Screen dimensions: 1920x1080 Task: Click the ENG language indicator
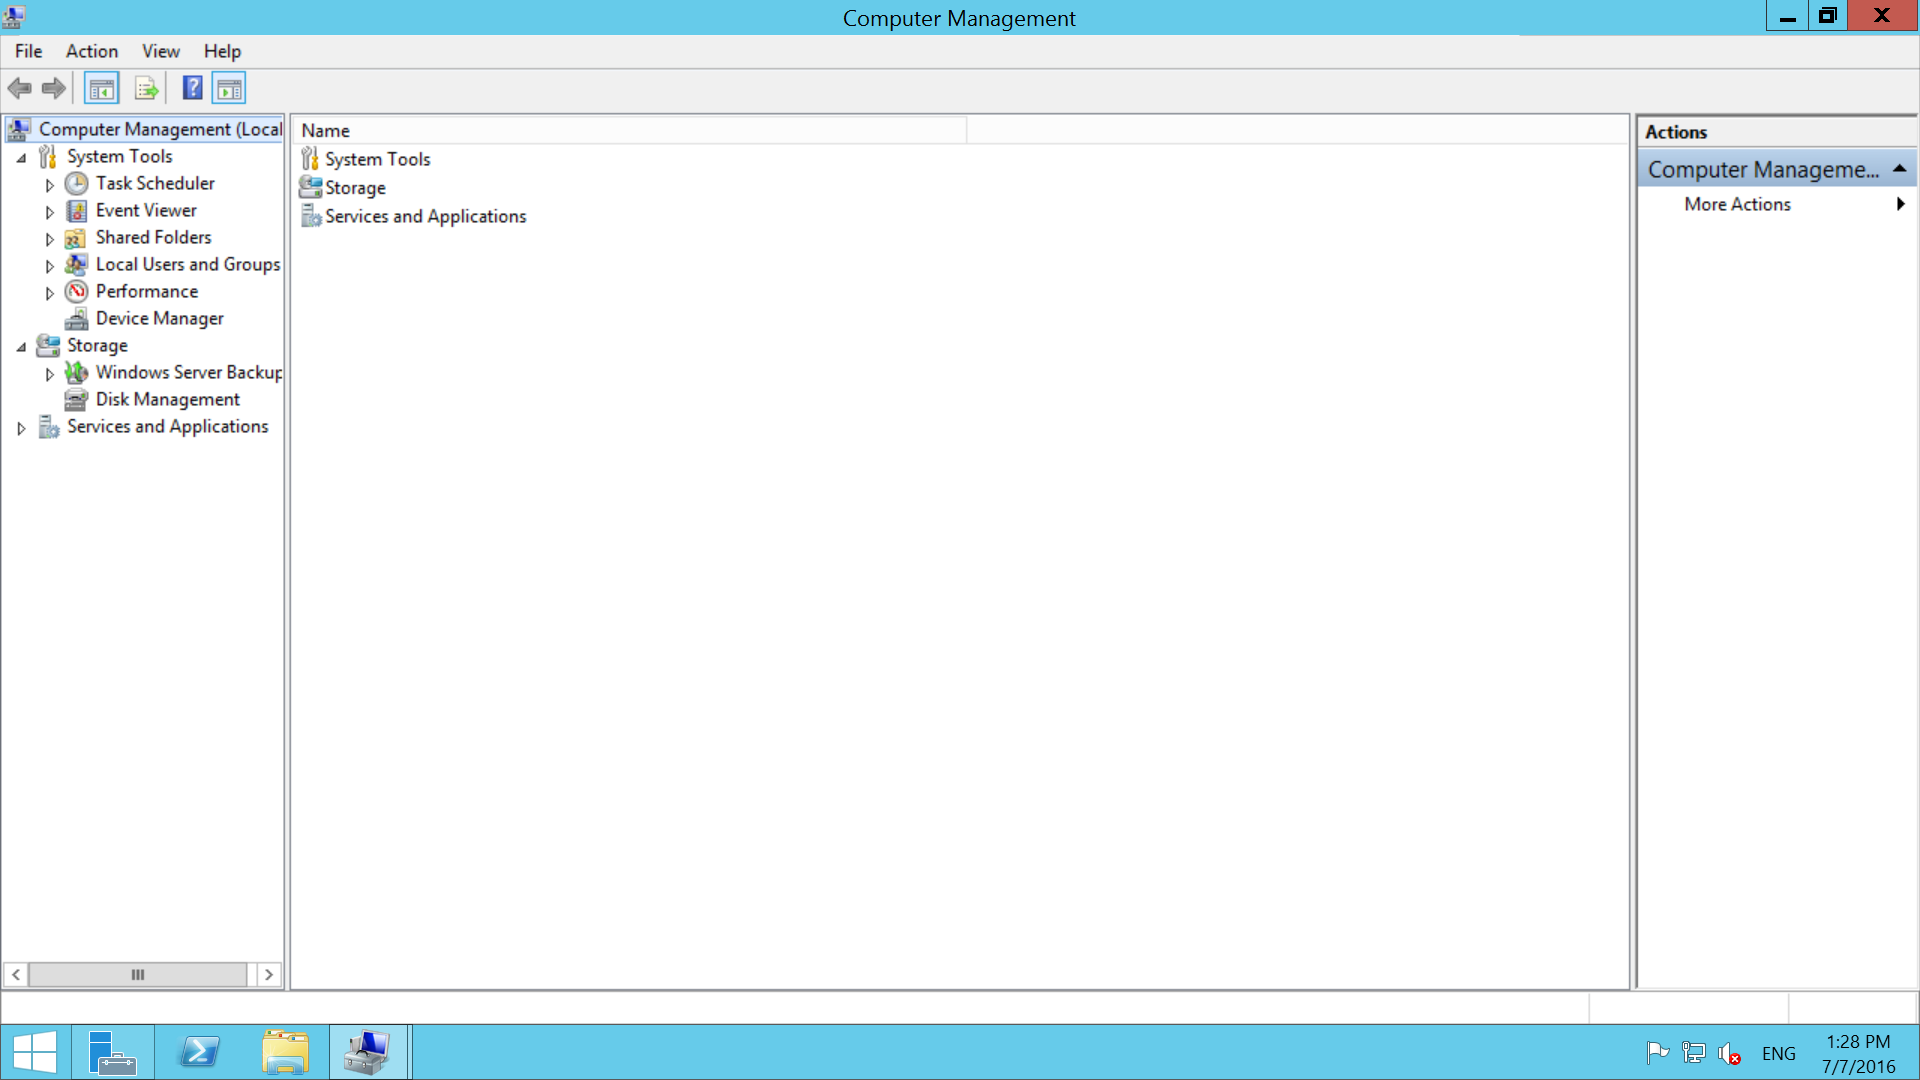[x=1778, y=1053]
